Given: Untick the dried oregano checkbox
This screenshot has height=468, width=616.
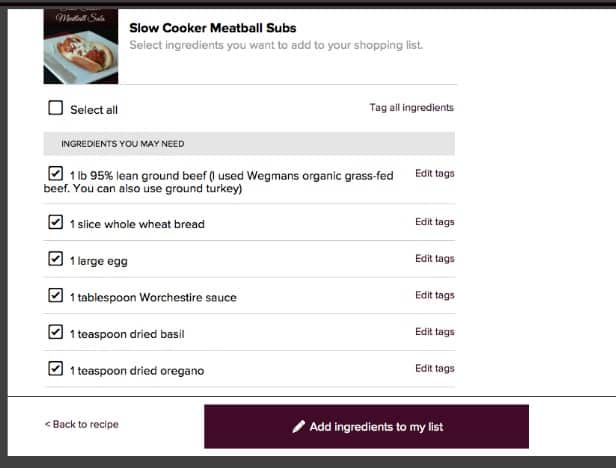Looking at the screenshot, I should (x=55, y=369).
